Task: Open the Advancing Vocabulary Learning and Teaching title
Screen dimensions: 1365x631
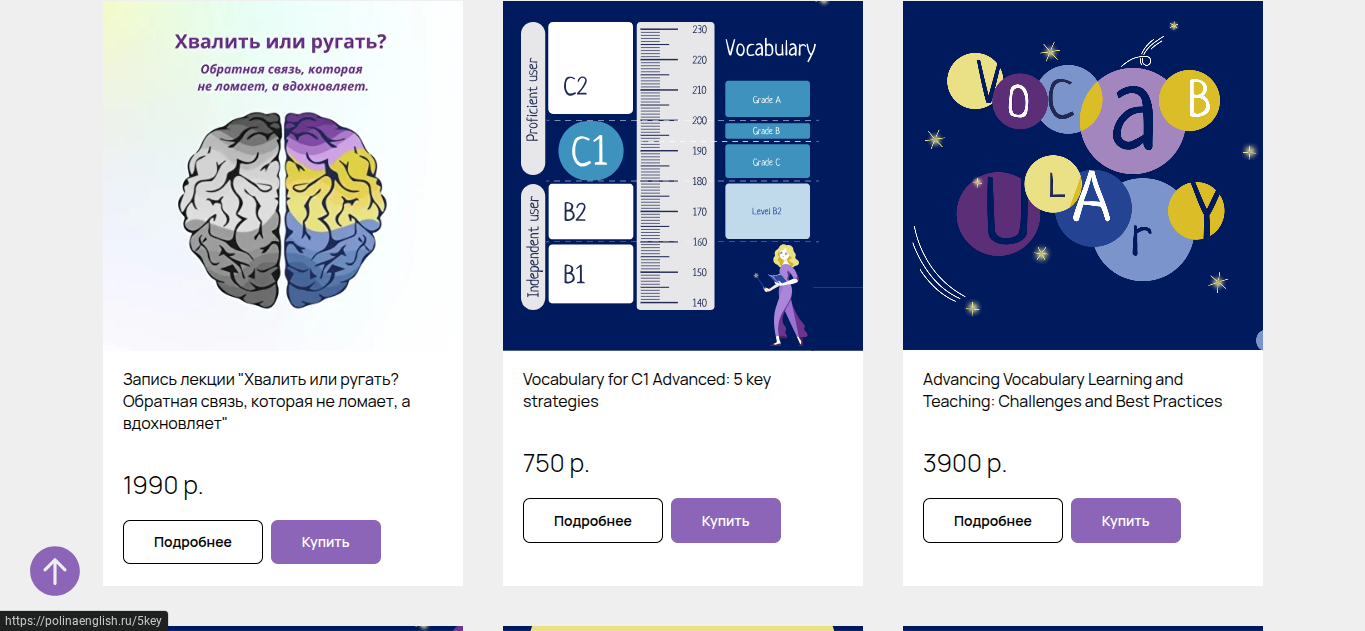Action: [x=1072, y=390]
